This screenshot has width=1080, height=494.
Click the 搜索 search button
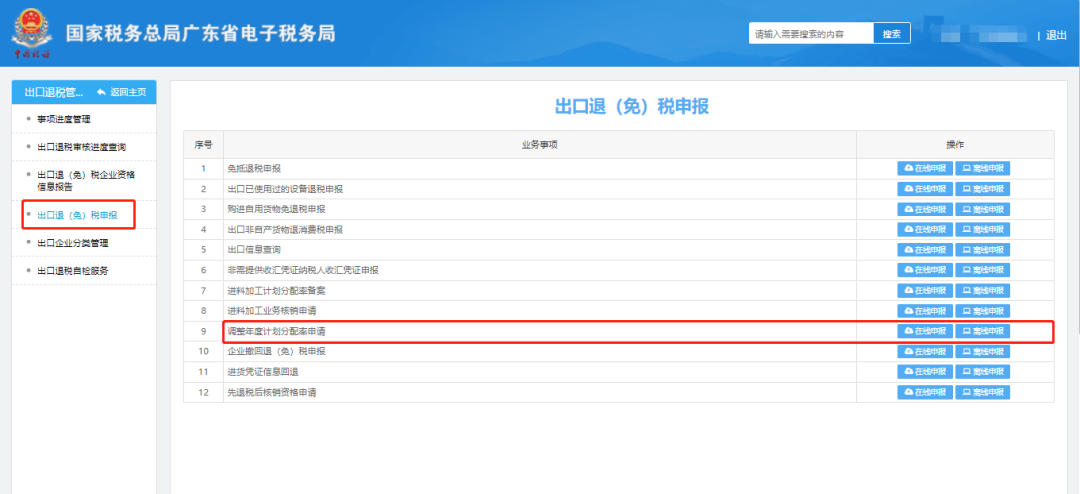[892, 33]
